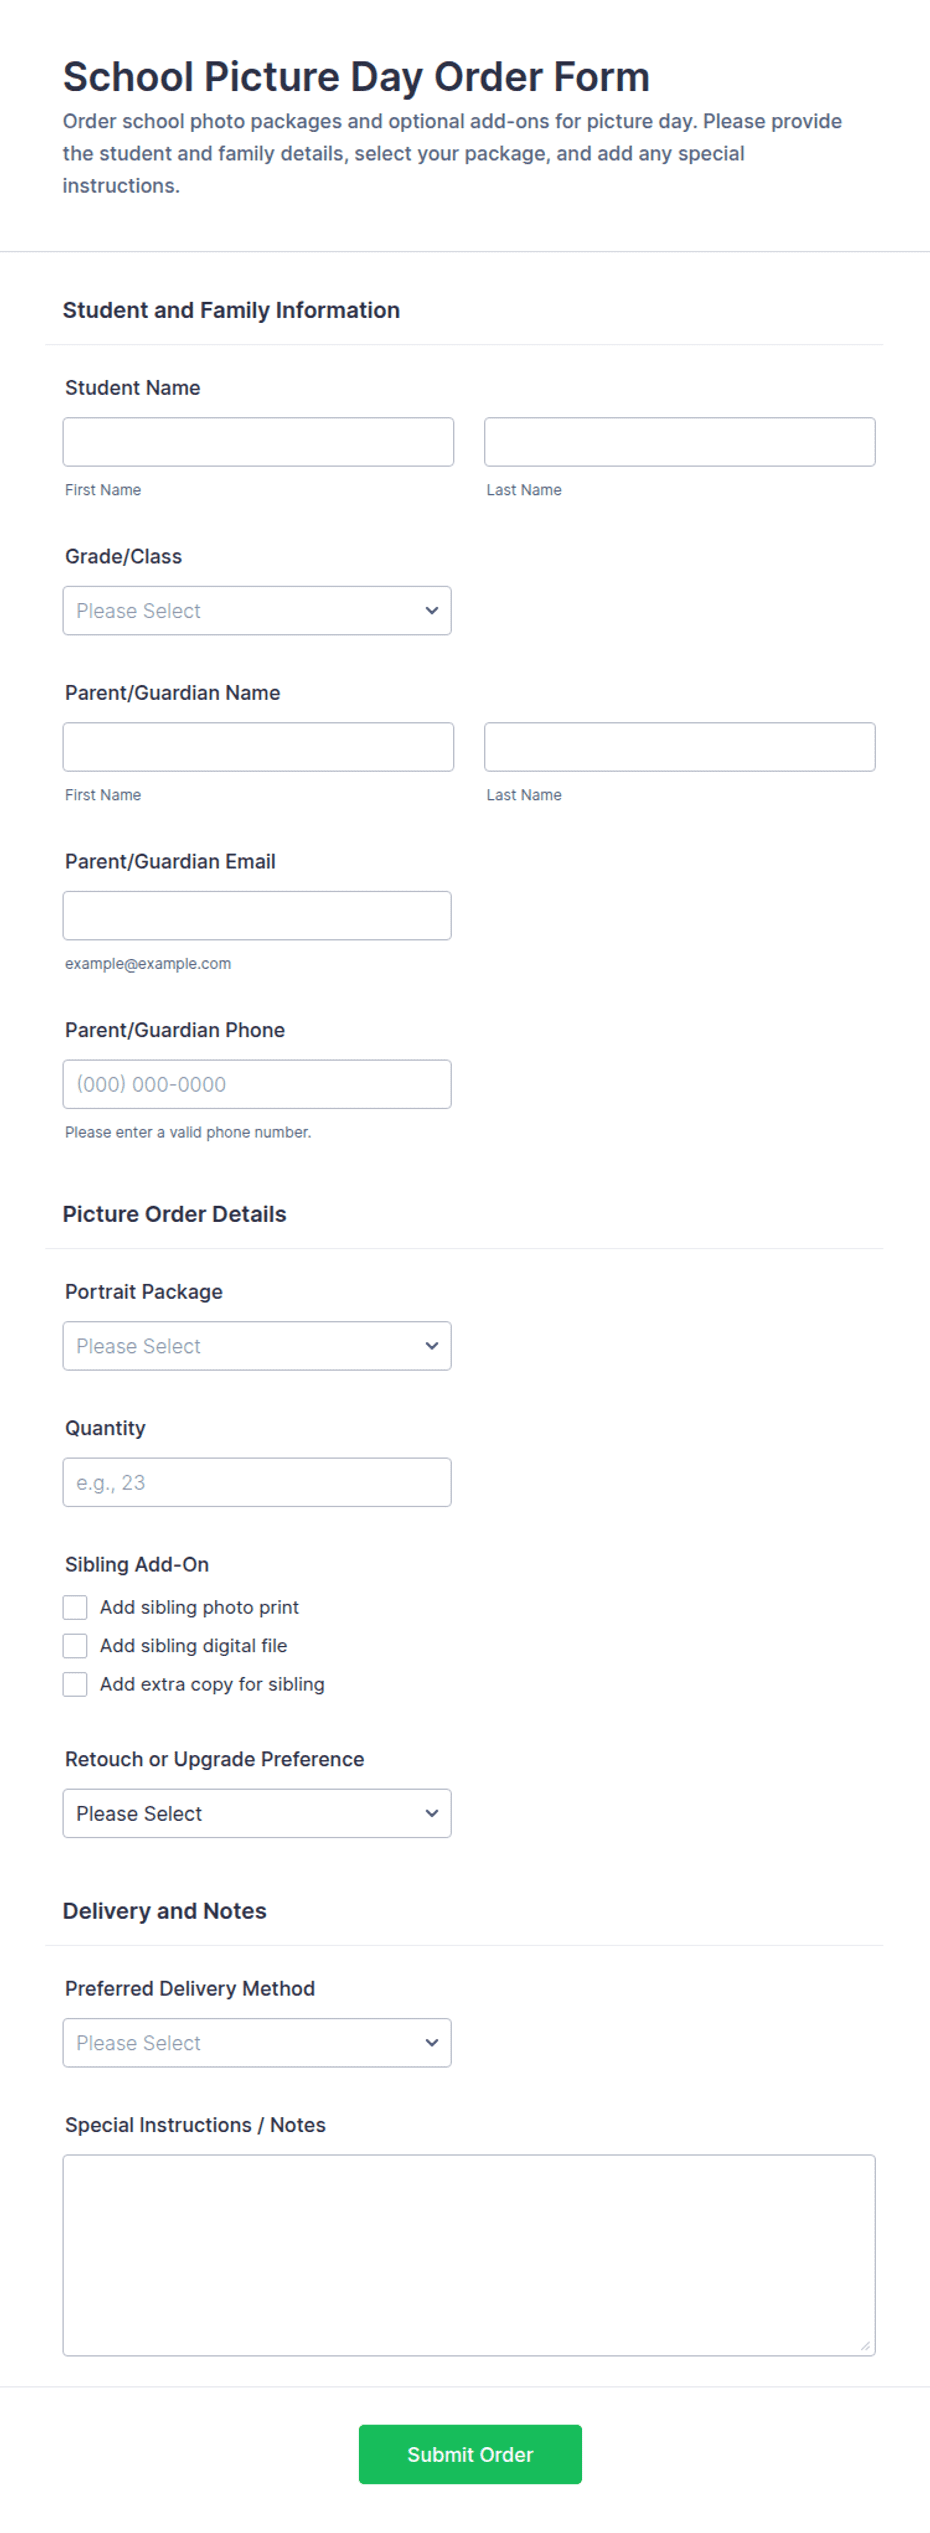Image resolution: width=930 pixels, height=2533 pixels.
Task: Click the Parent/Guardian Phone field
Action: click(x=257, y=1084)
